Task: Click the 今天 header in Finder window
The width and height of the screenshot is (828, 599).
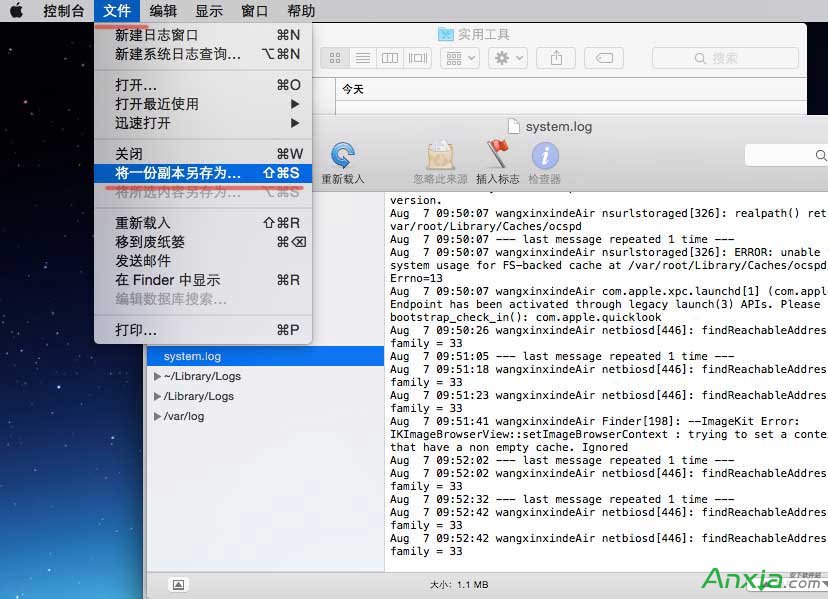Action: (353, 89)
